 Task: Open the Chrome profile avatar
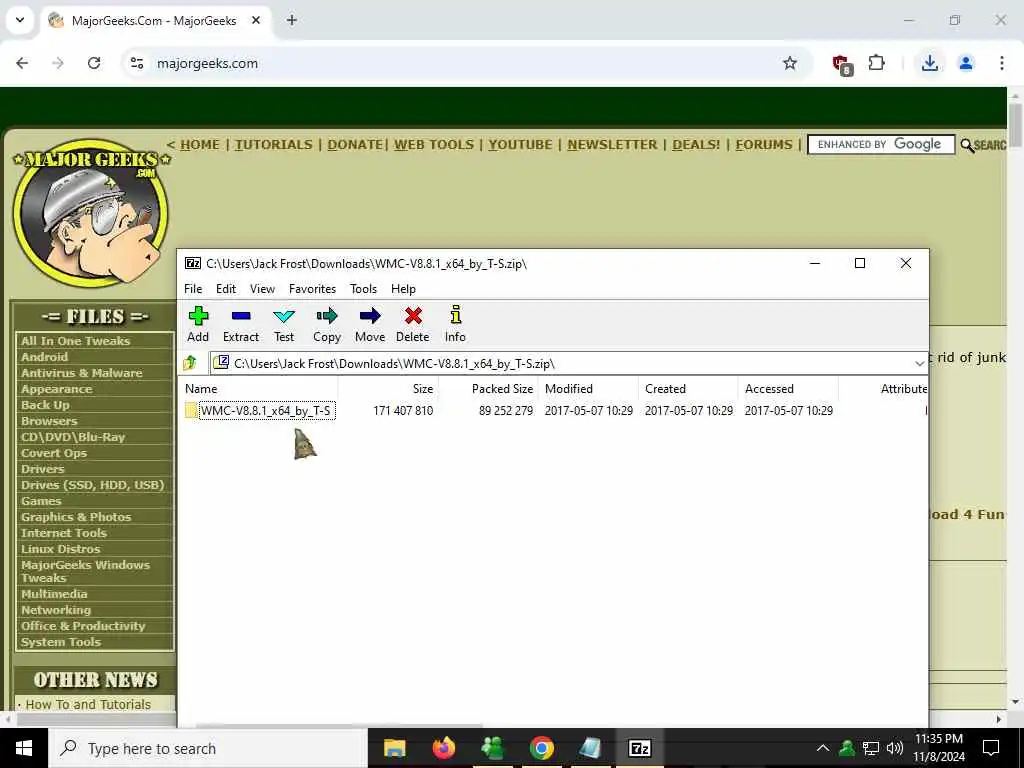(x=966, y=63)
